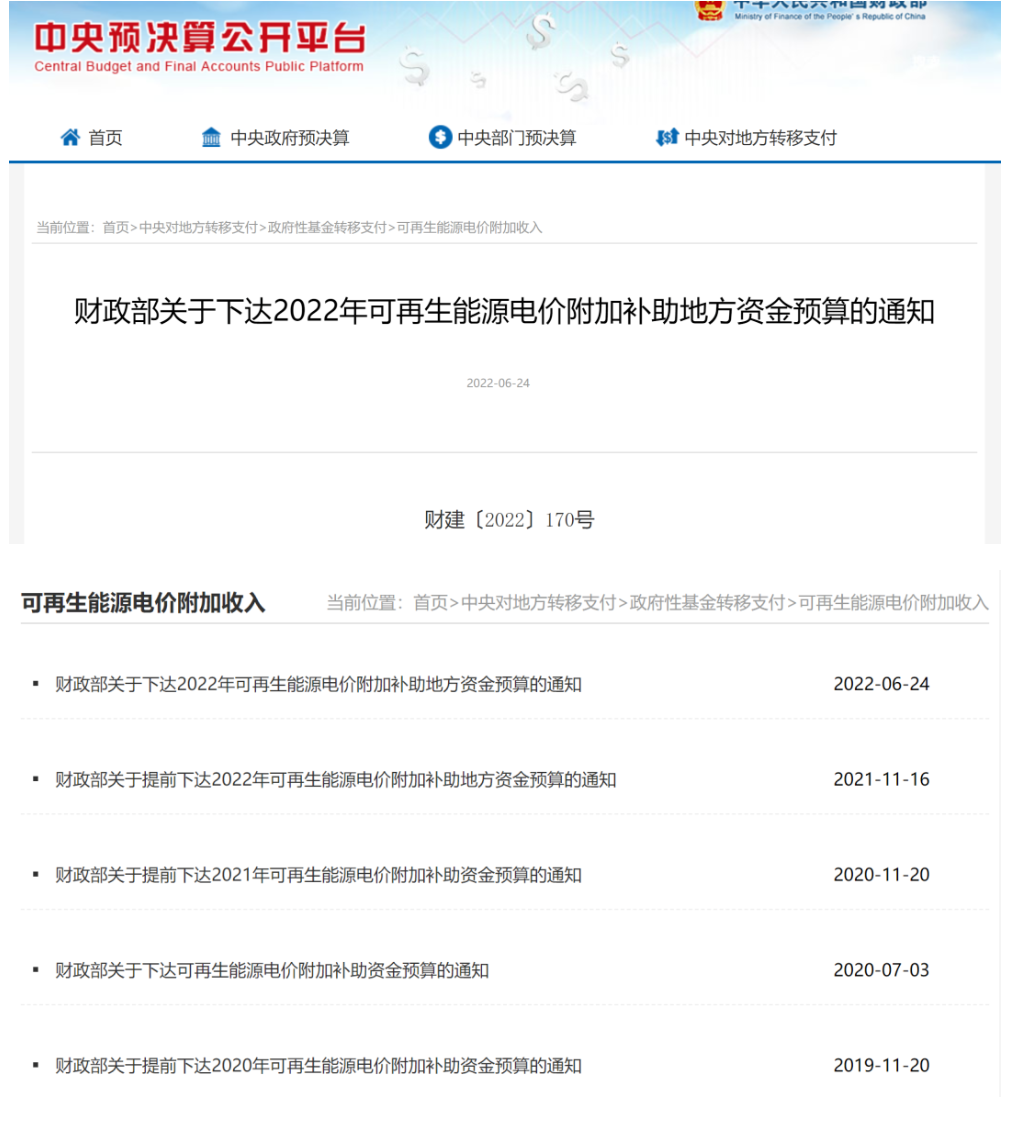Click 可再生能源电价附加收入 in top breadcrumb
The image size is (1024, 1131).
tap(469, 228)
